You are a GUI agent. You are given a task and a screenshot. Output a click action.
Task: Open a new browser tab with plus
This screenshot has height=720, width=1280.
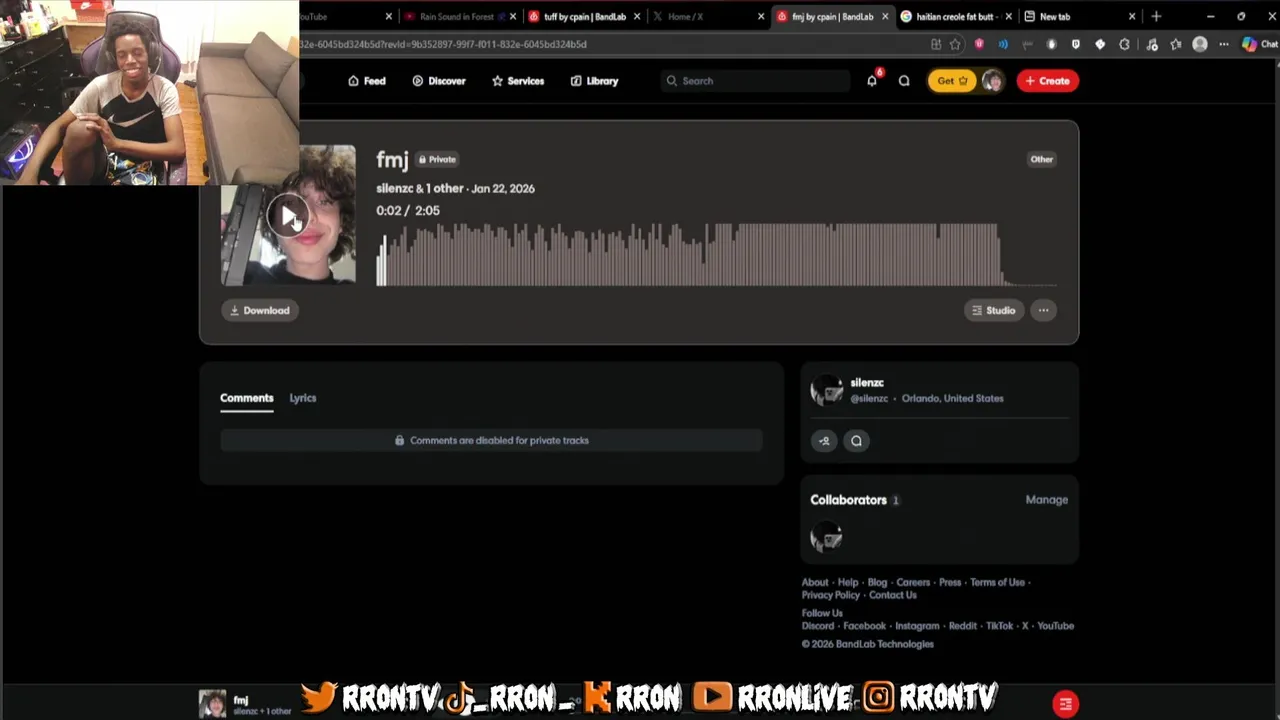(1156, 16)
